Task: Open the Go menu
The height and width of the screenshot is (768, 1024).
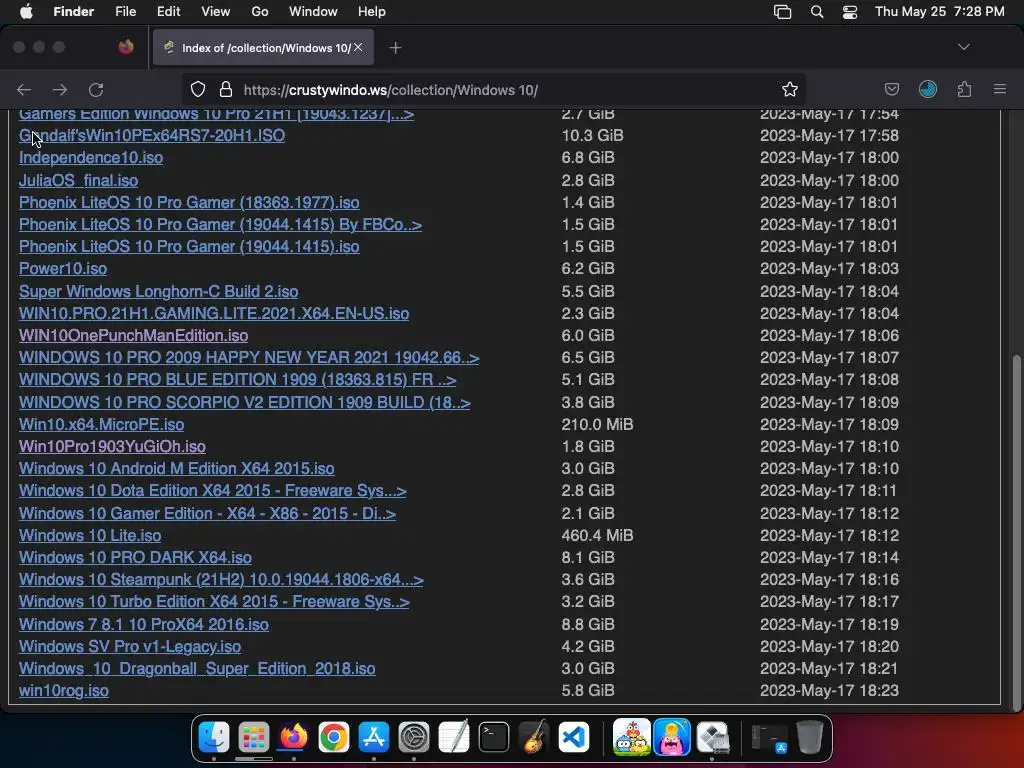Action: click(x=260, y=12)
